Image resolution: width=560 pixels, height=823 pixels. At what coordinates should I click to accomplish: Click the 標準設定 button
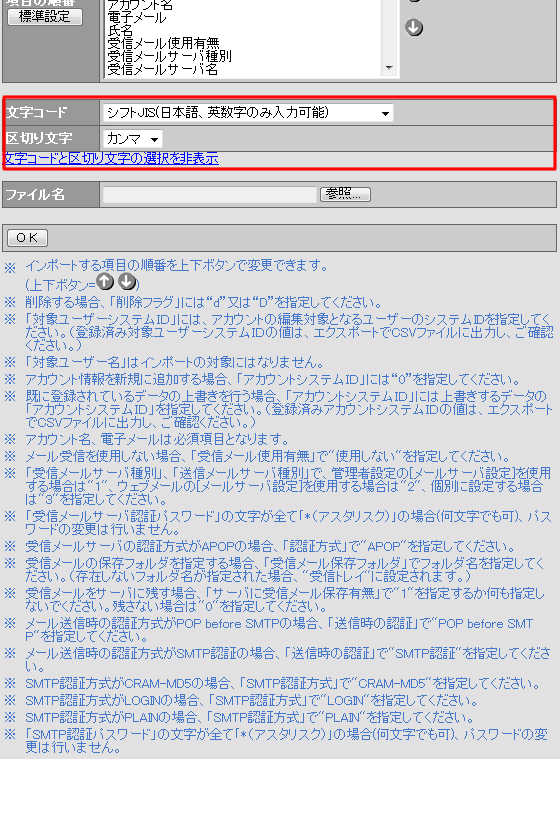point(45,17)
